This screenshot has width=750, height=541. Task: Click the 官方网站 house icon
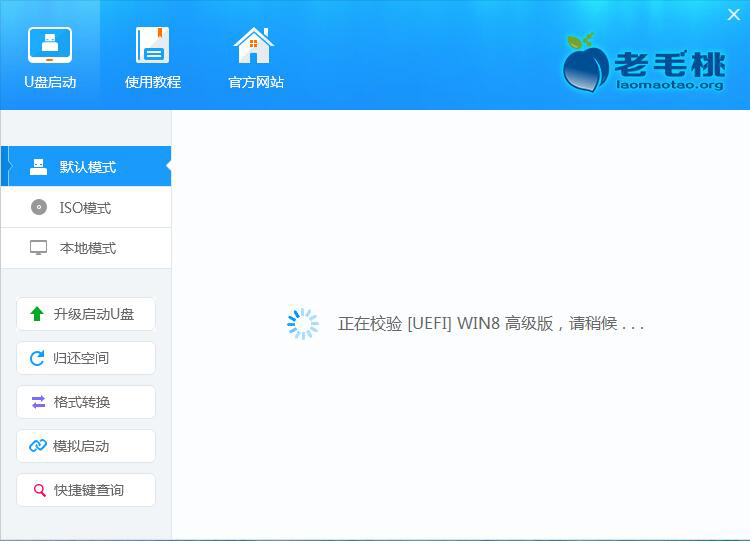coord(254,45)
